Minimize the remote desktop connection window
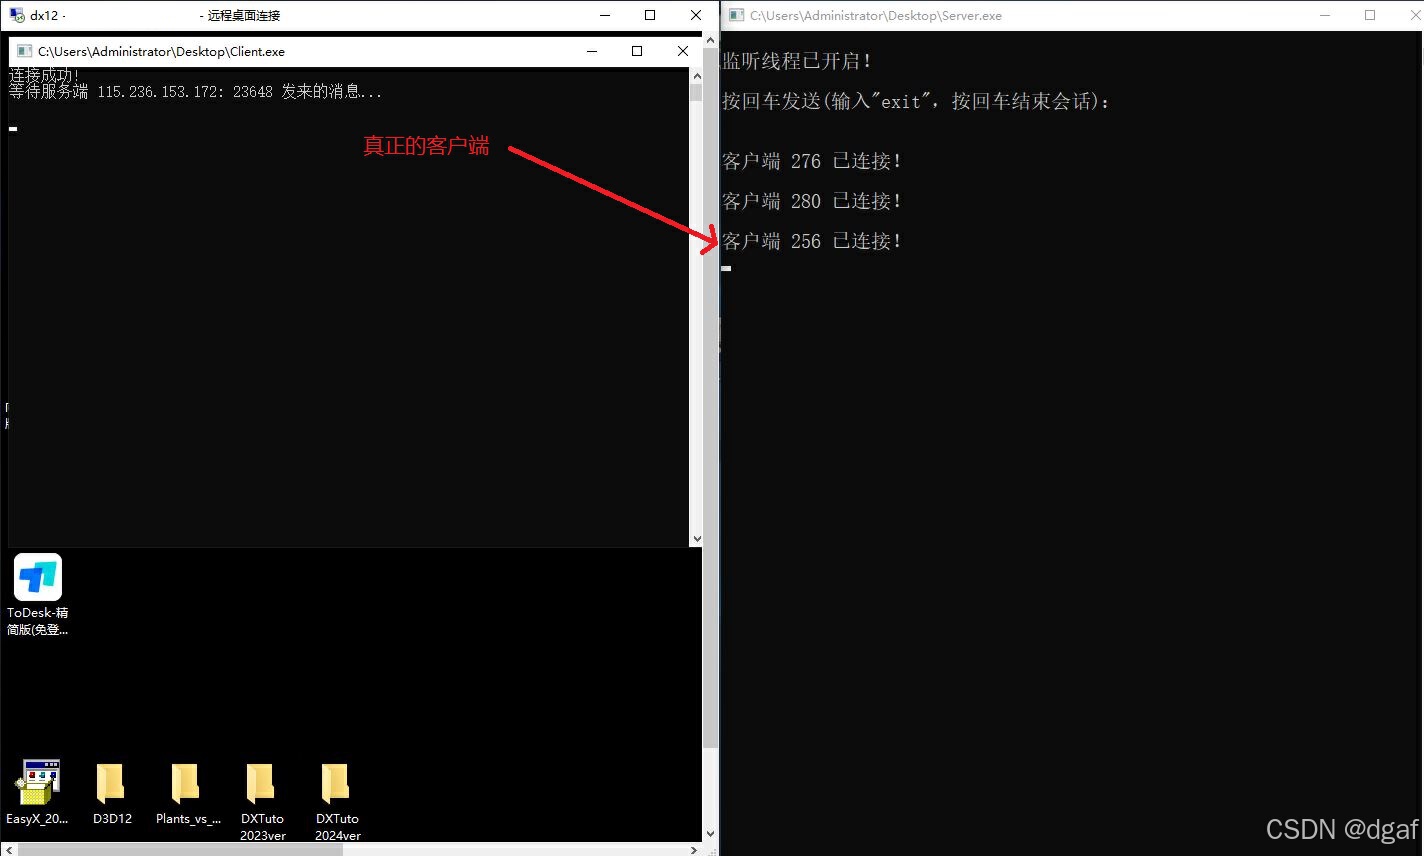1424x856 pixels. pos(604,15)
